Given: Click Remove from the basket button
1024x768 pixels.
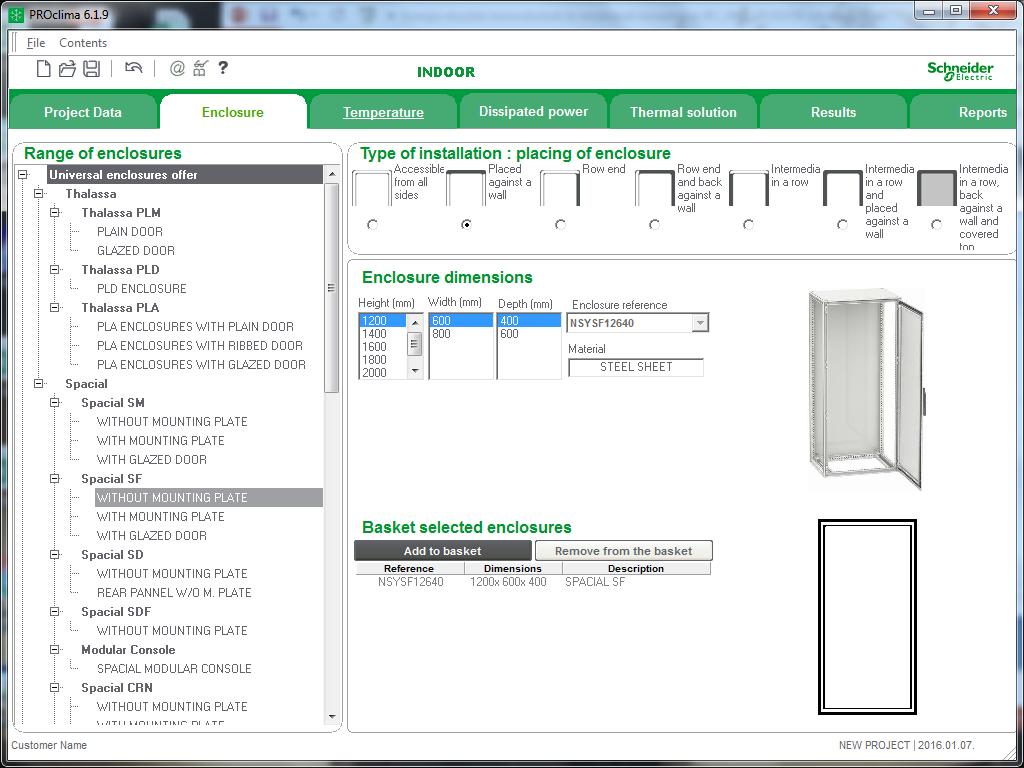Looking at the screenshot, I should [x=624, y=551].
